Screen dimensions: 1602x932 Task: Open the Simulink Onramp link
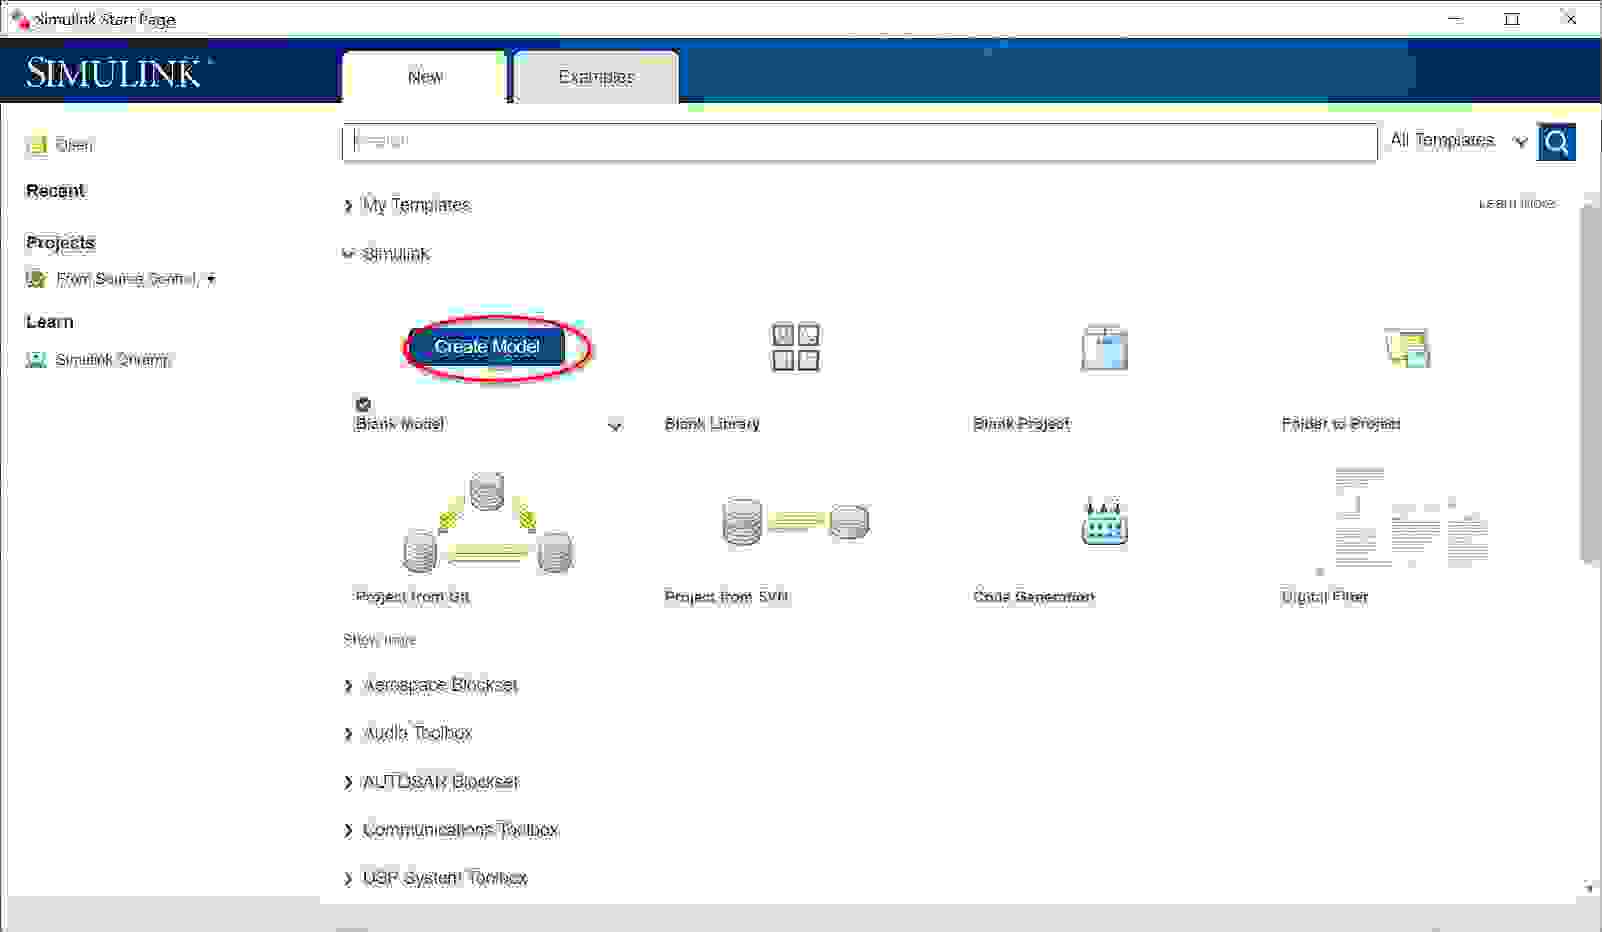pyautogui.click(x=113, y=360)
